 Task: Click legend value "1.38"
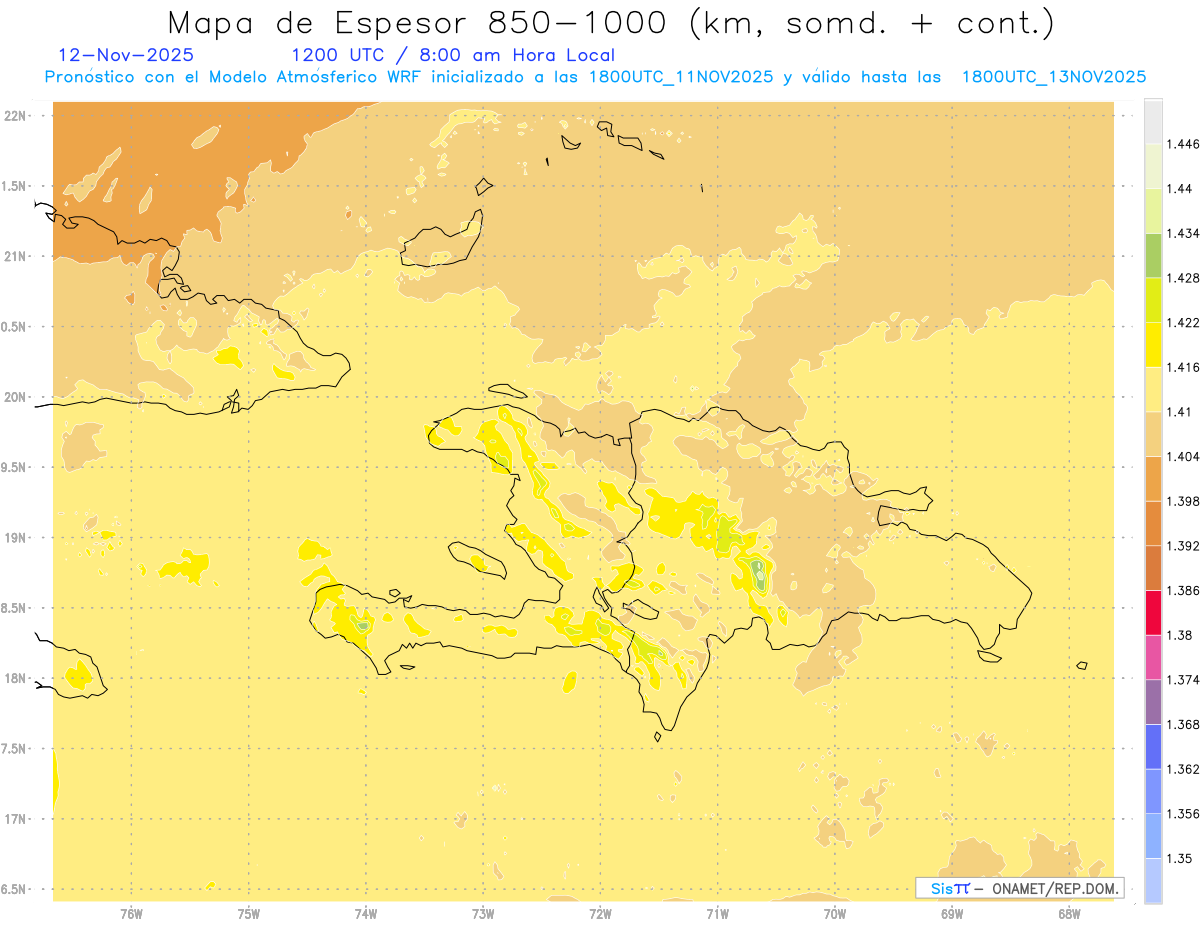click(1180, 635)
